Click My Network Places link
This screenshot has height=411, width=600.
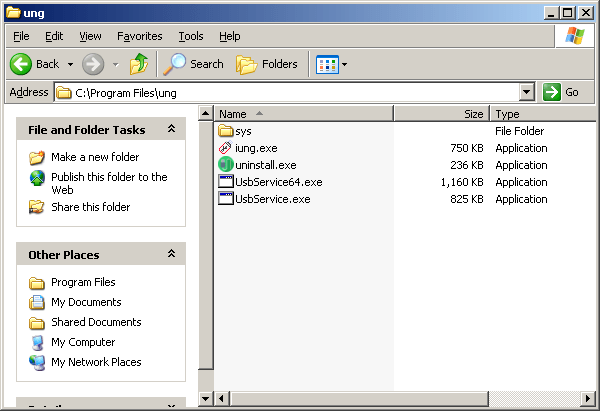[x=96, y=362]
